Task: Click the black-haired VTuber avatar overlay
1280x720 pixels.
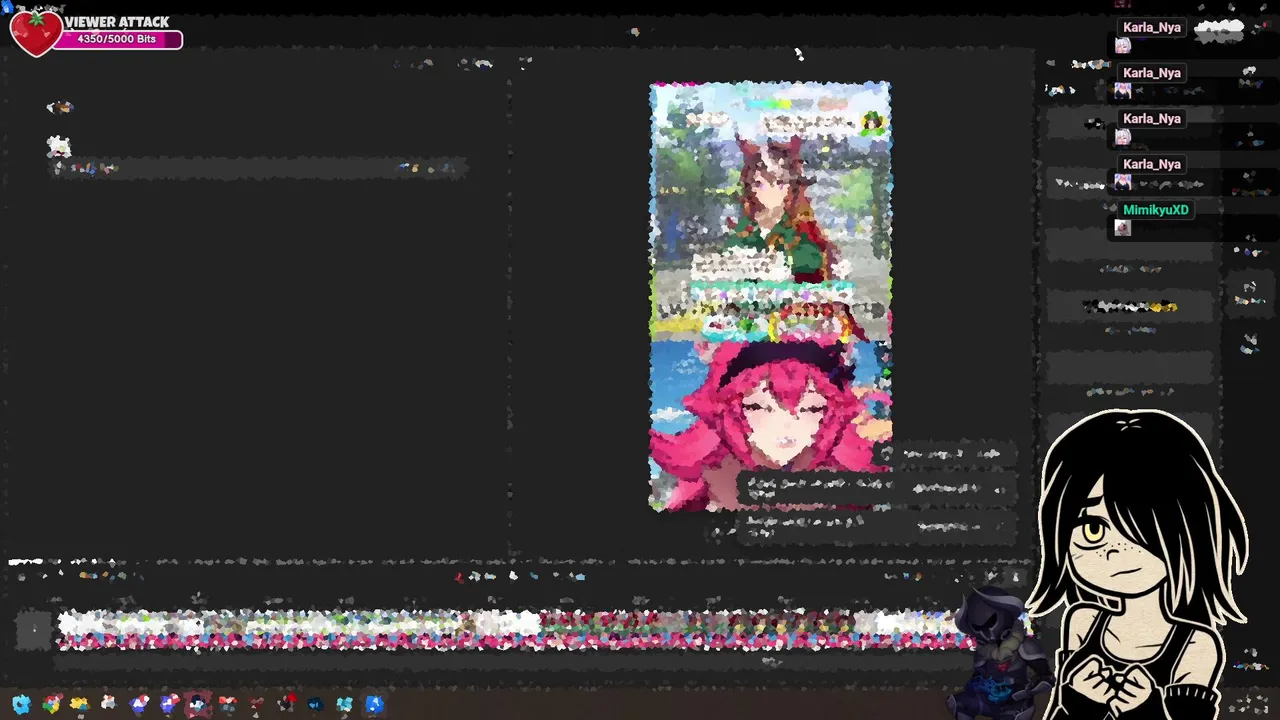Action: [x=1140, y=565]
